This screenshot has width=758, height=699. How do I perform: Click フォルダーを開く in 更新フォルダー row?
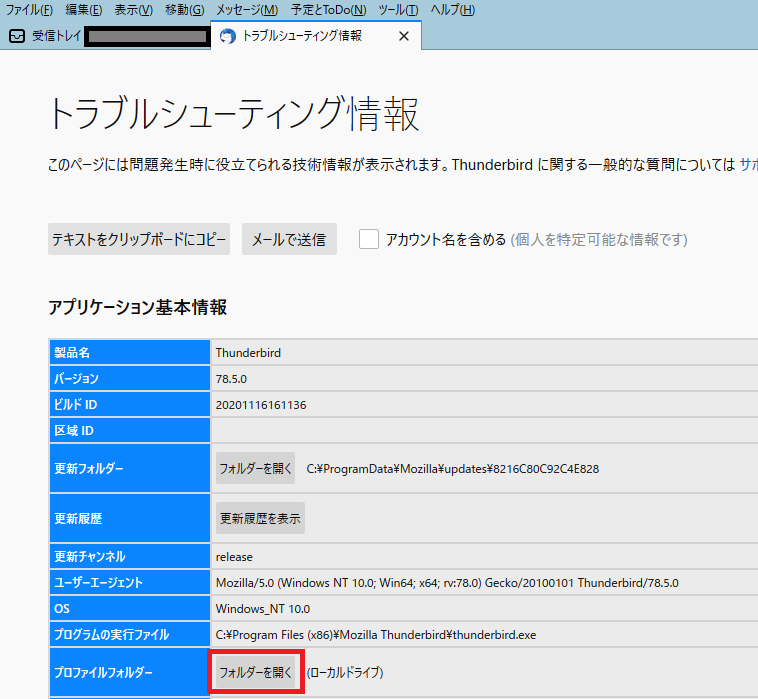point(255,468)
